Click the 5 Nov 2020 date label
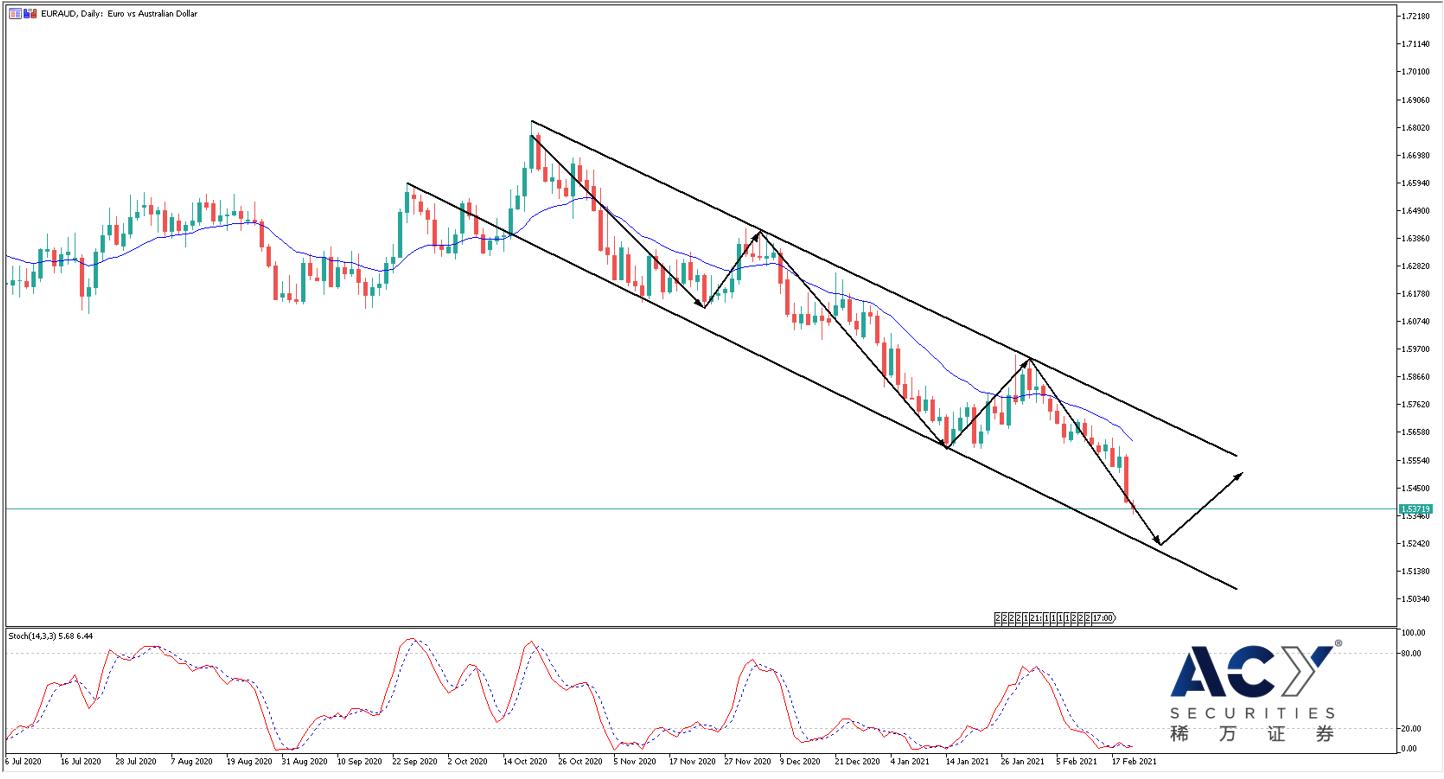The width and height of the screenshot is (1444, 779). (x=635, y=761)
